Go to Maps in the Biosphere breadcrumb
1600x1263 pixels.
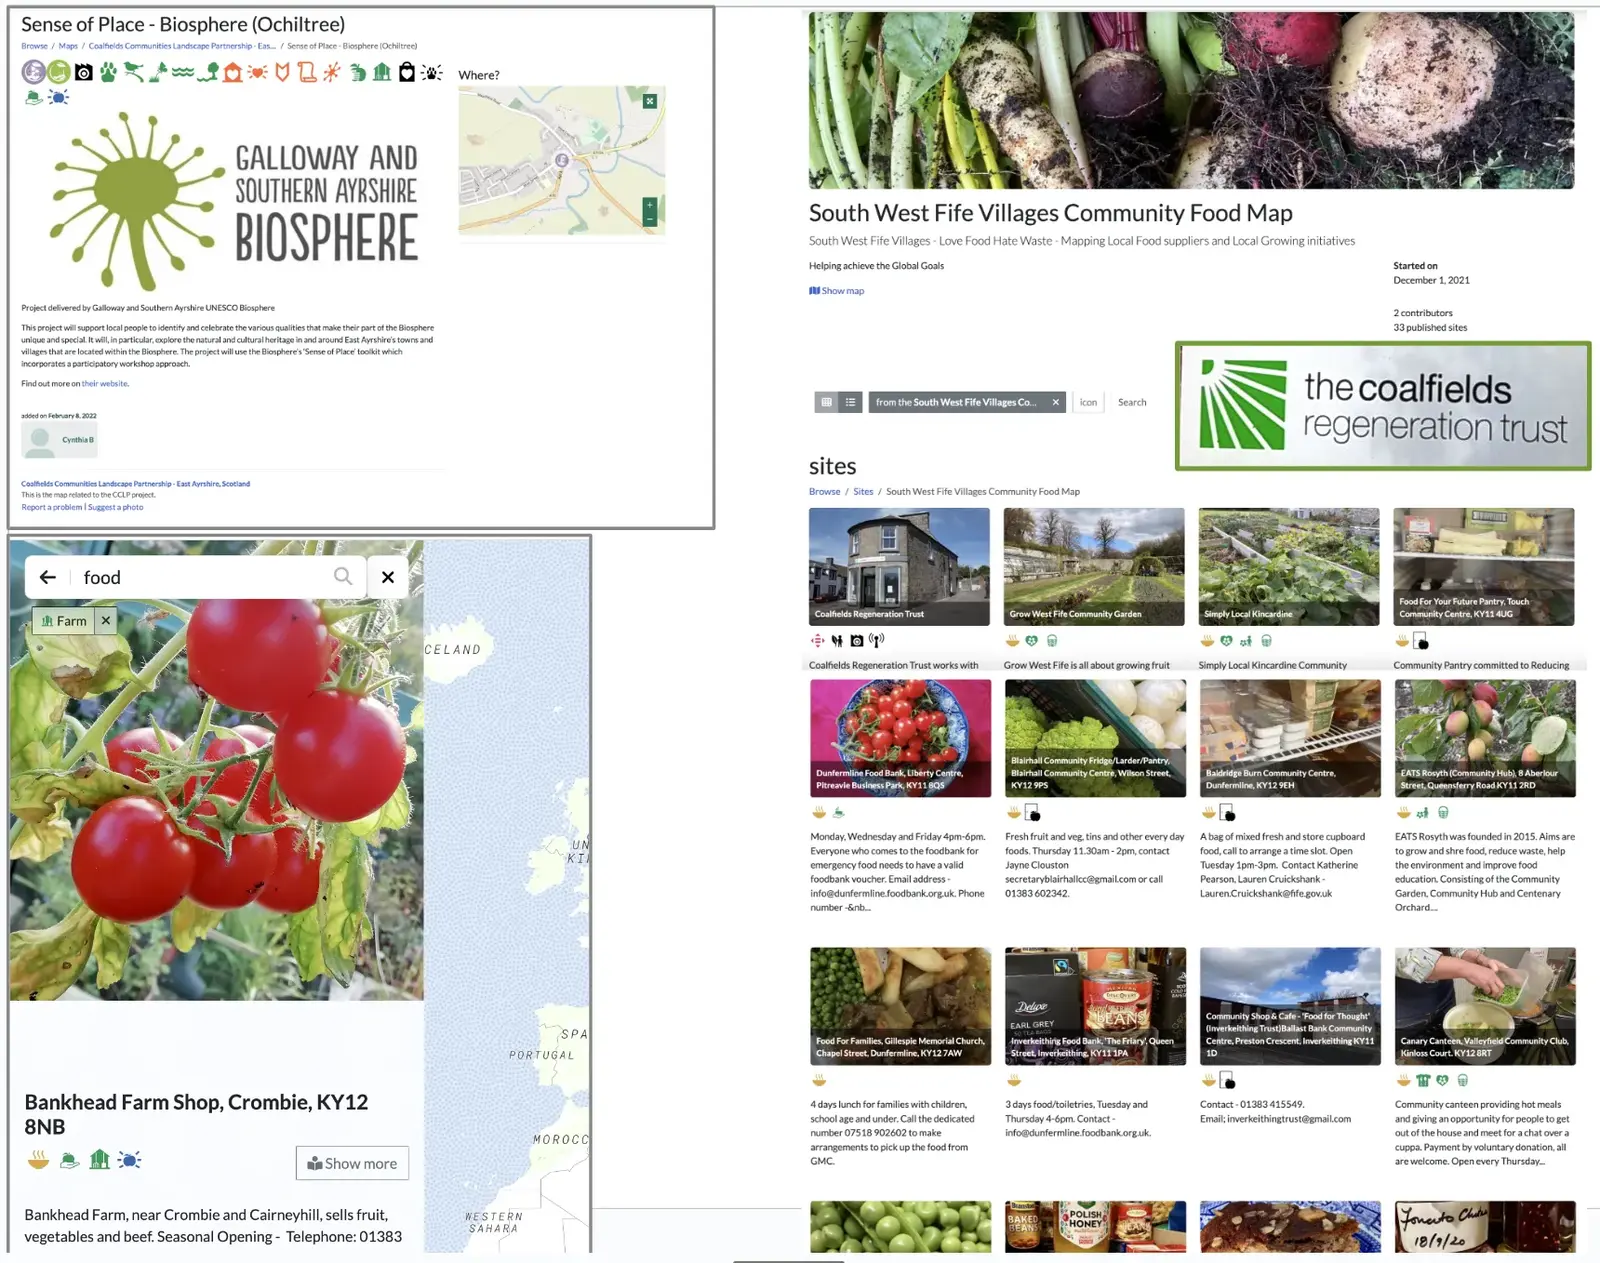[x=68, y=46]
